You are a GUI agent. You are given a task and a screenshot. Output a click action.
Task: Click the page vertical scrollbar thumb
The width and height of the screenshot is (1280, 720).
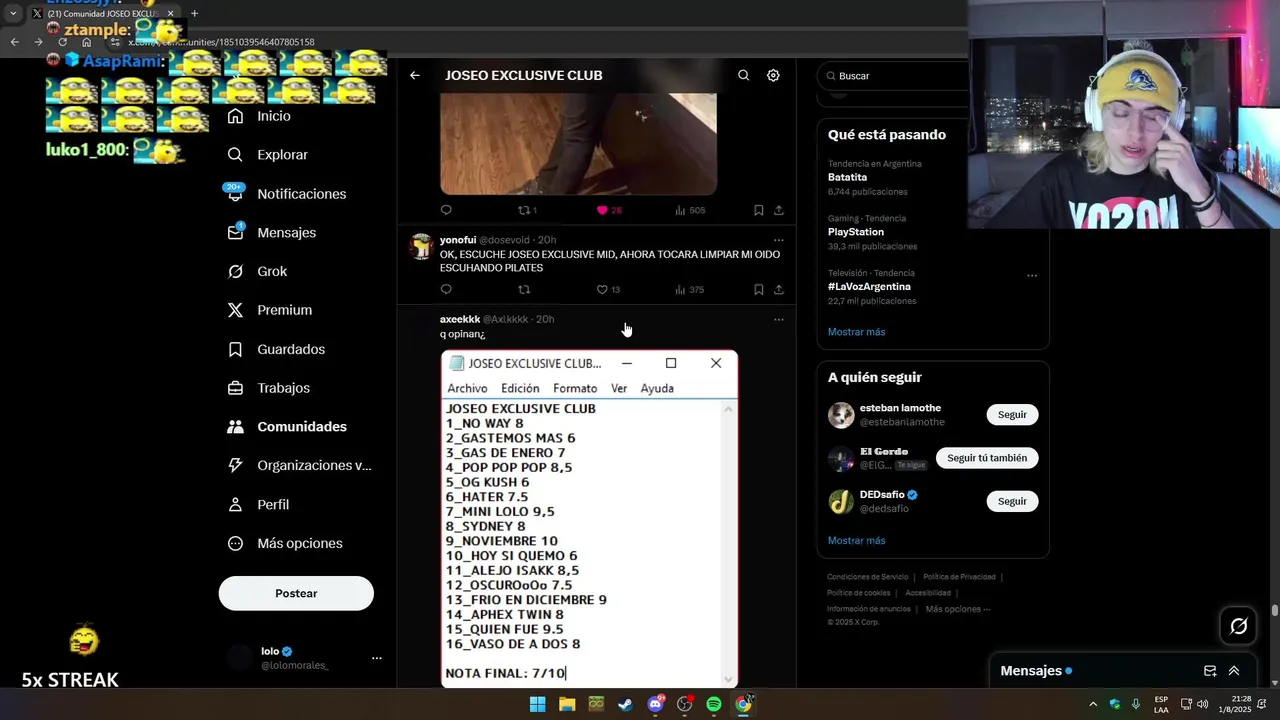(1275, 610)
